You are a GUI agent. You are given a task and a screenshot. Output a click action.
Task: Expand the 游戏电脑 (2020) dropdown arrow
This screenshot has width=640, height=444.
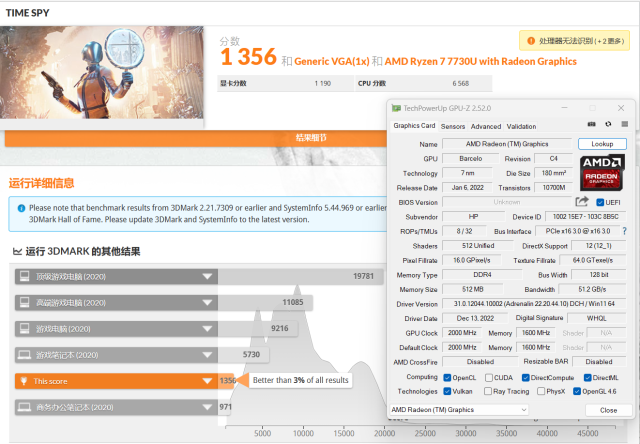207,329
